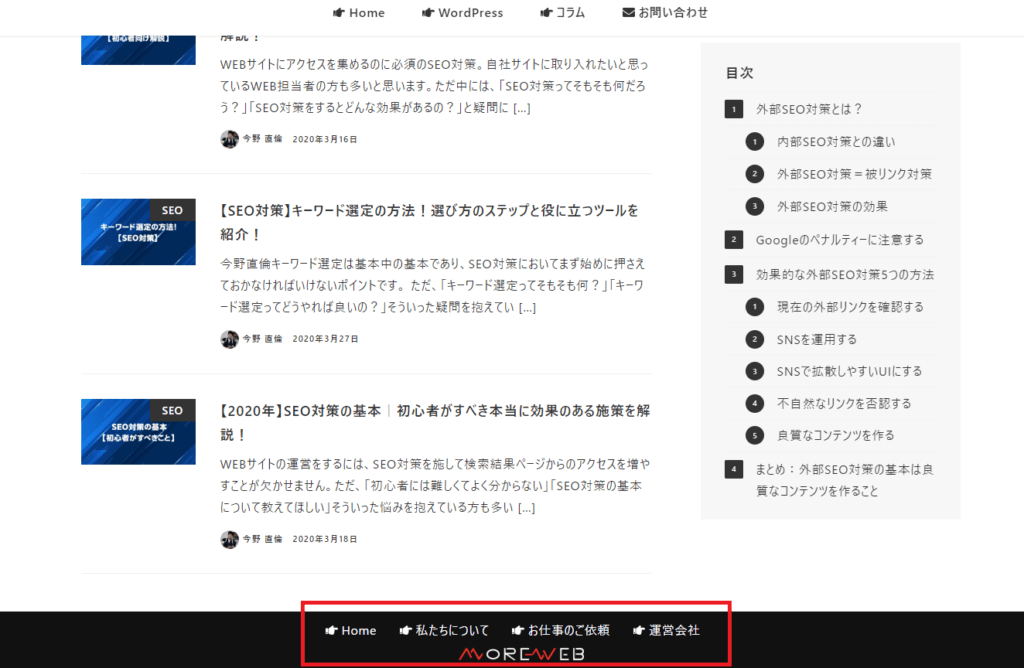Screen dimensions: 1024x668
Task: Click partially visible top article thumbnail
Action: 138,50
